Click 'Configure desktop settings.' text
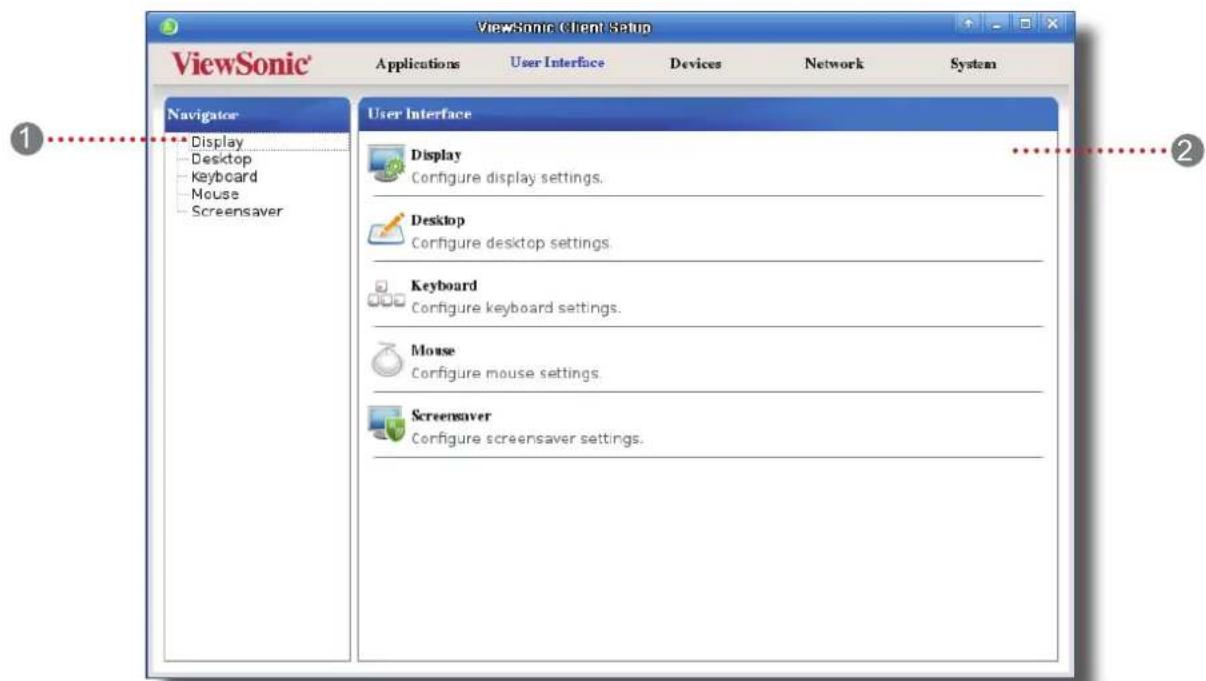 [511, 243]
